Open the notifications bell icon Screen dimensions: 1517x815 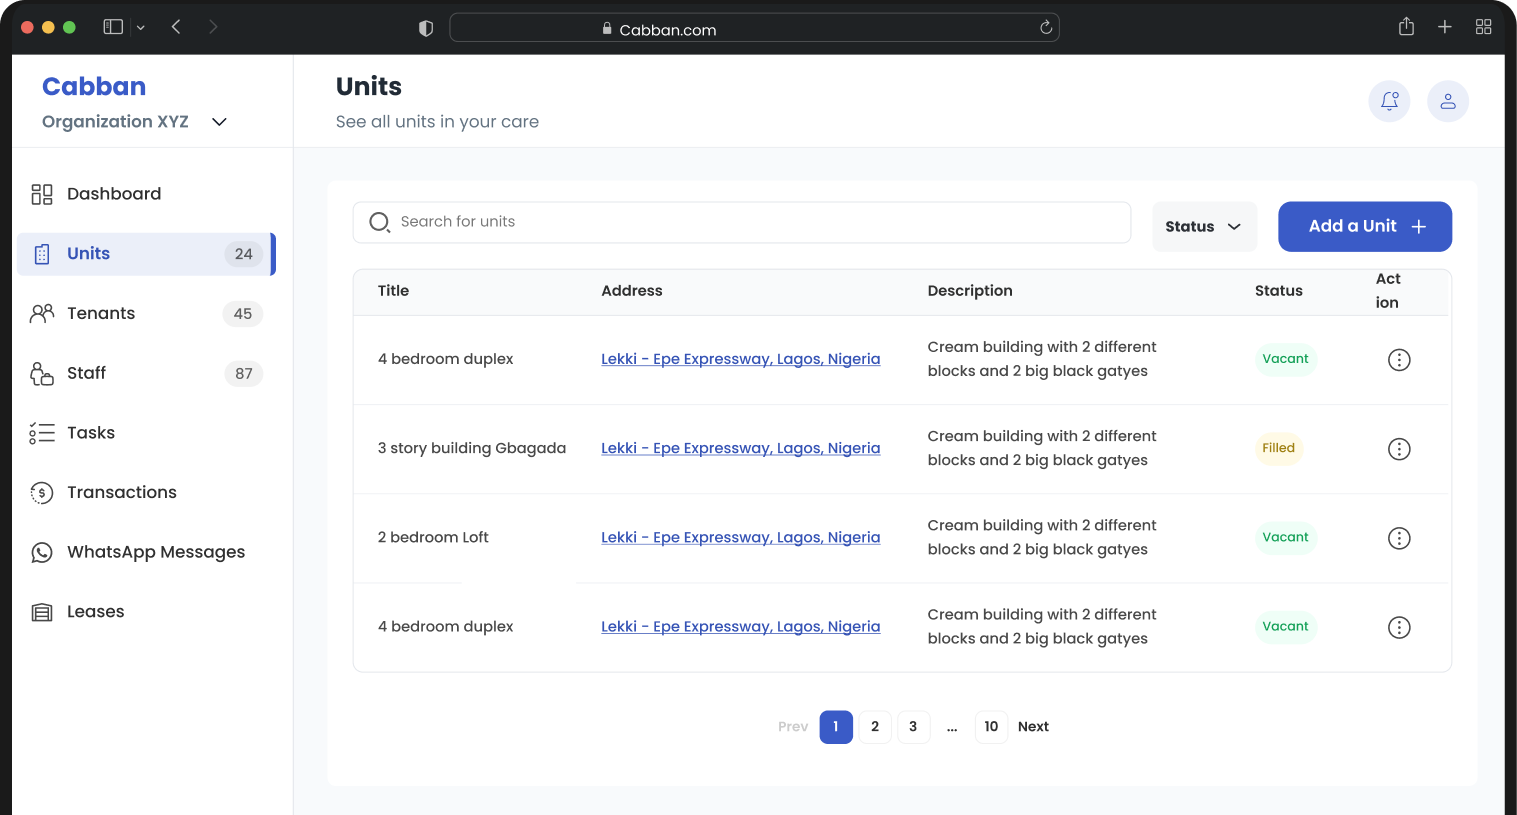(1389, 101)
